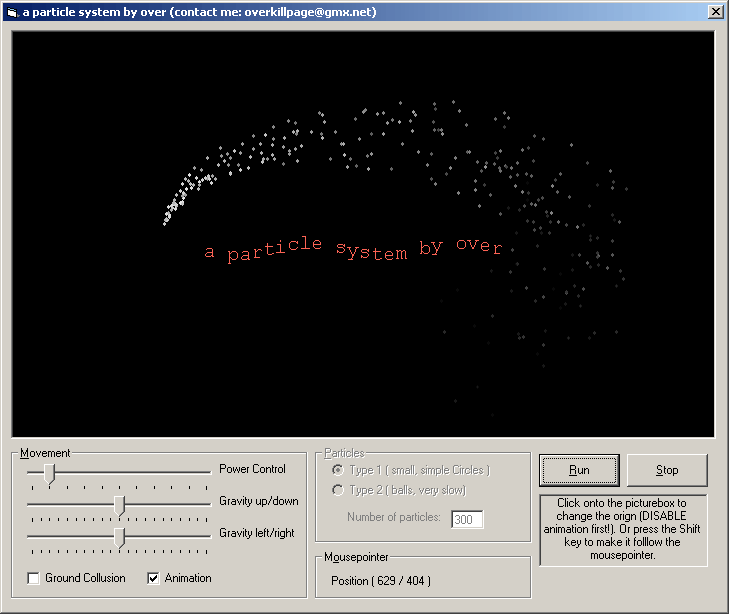Screen dimensions: 729x614
Task: Click the Gravity left/right label
Action: click(257, 533)
